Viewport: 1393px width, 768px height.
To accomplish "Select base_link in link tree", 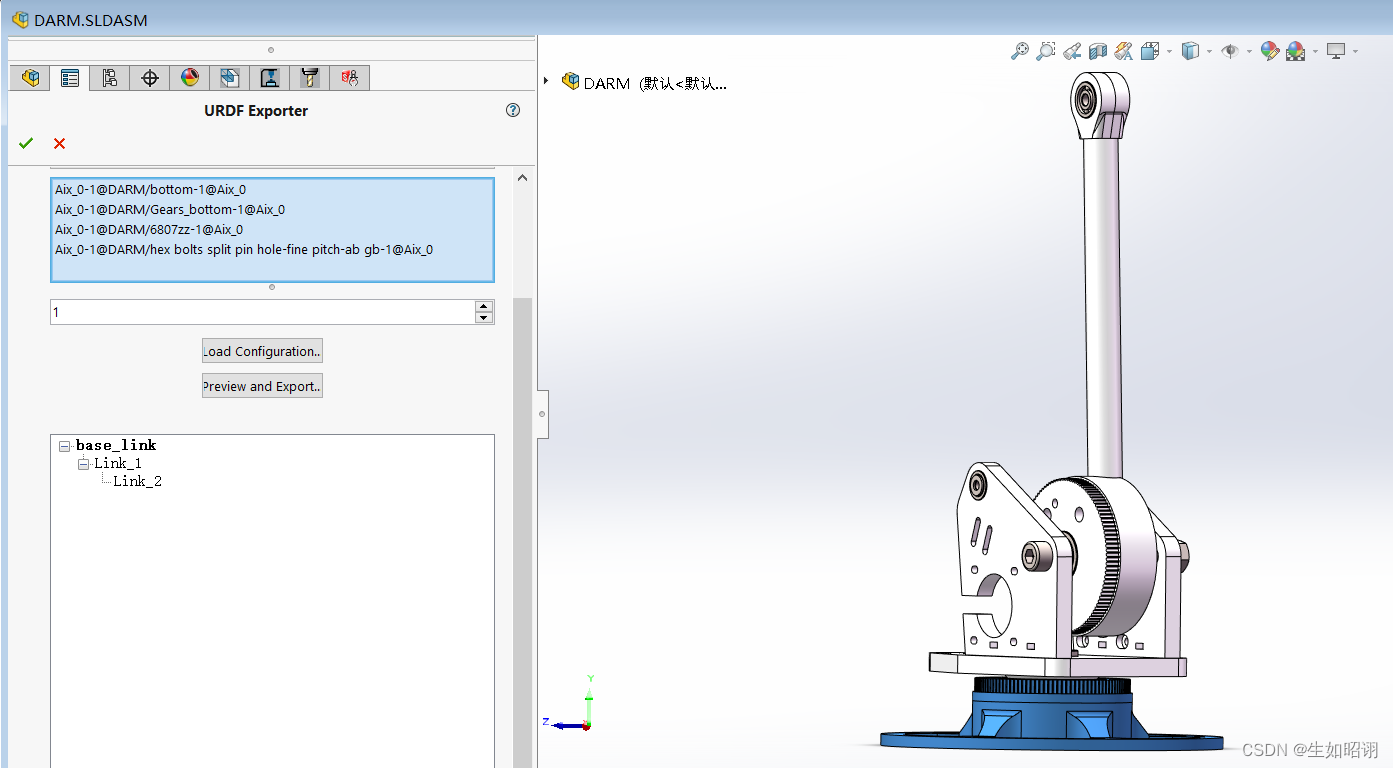I will tap(116, 445).
